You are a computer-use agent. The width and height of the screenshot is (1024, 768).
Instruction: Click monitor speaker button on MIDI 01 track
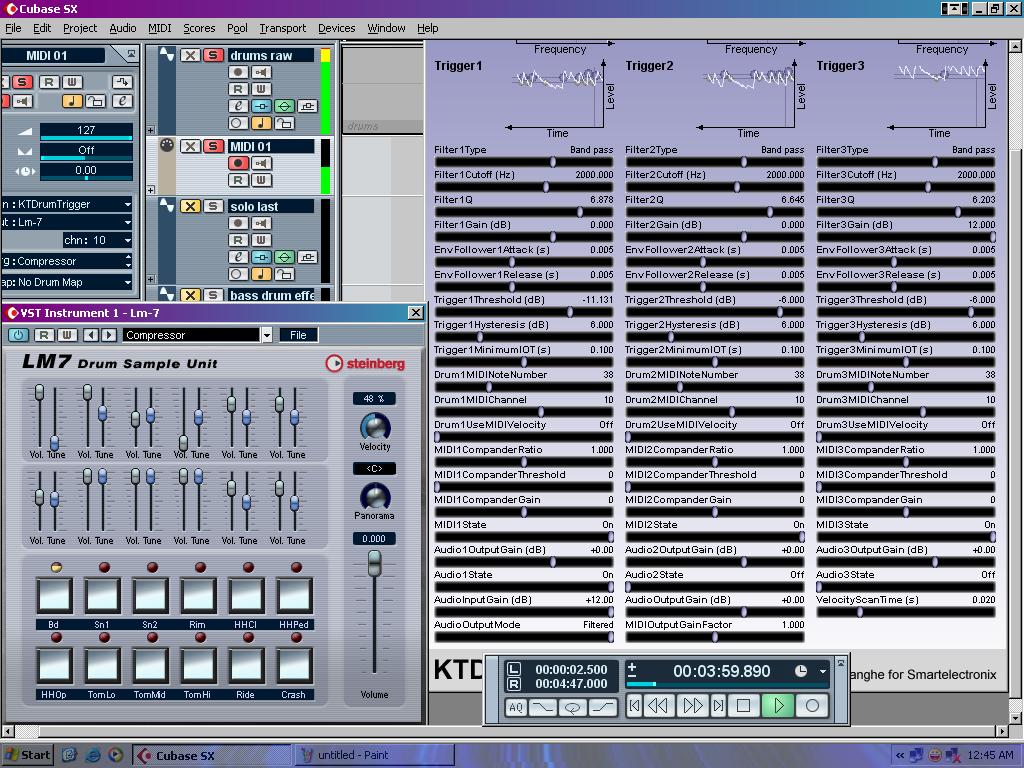tap(261, 163)
